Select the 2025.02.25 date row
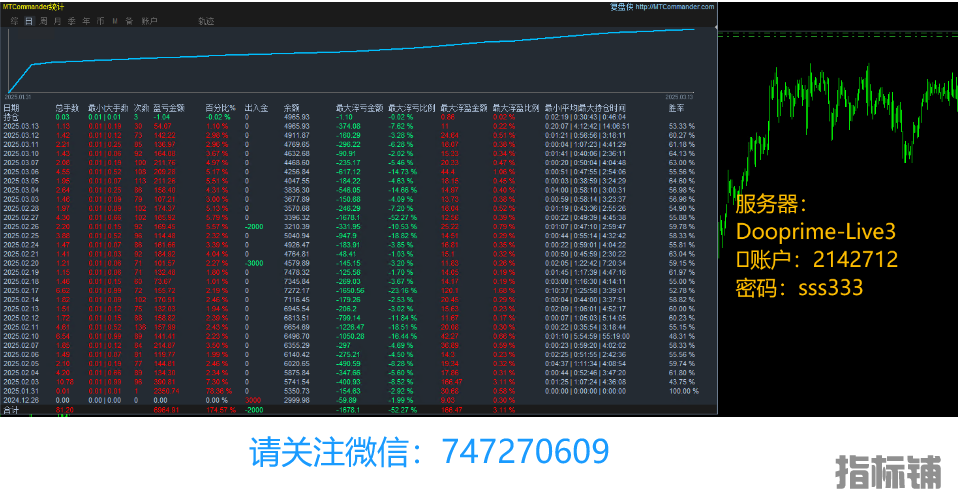958x497 pixels. 359,235
